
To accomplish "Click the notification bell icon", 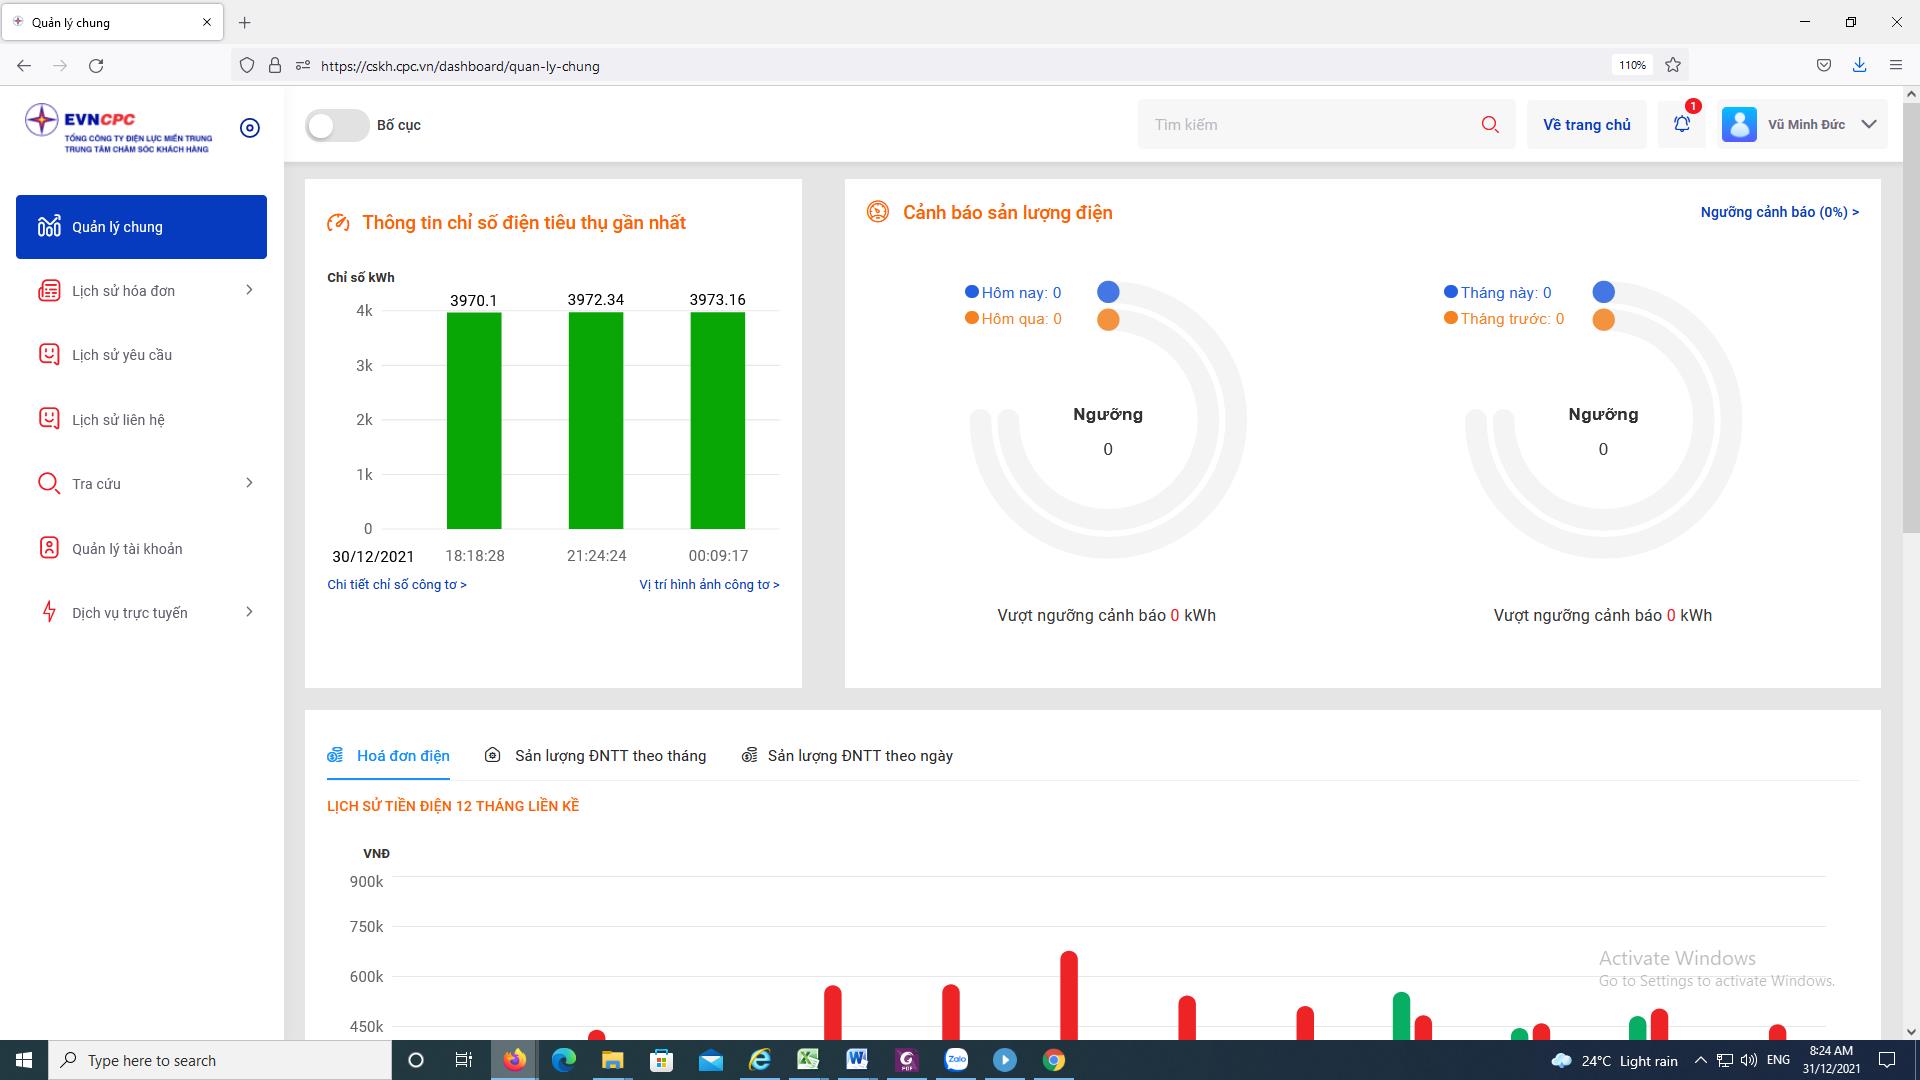I will pyautogui.click(x=1681, y=124).
